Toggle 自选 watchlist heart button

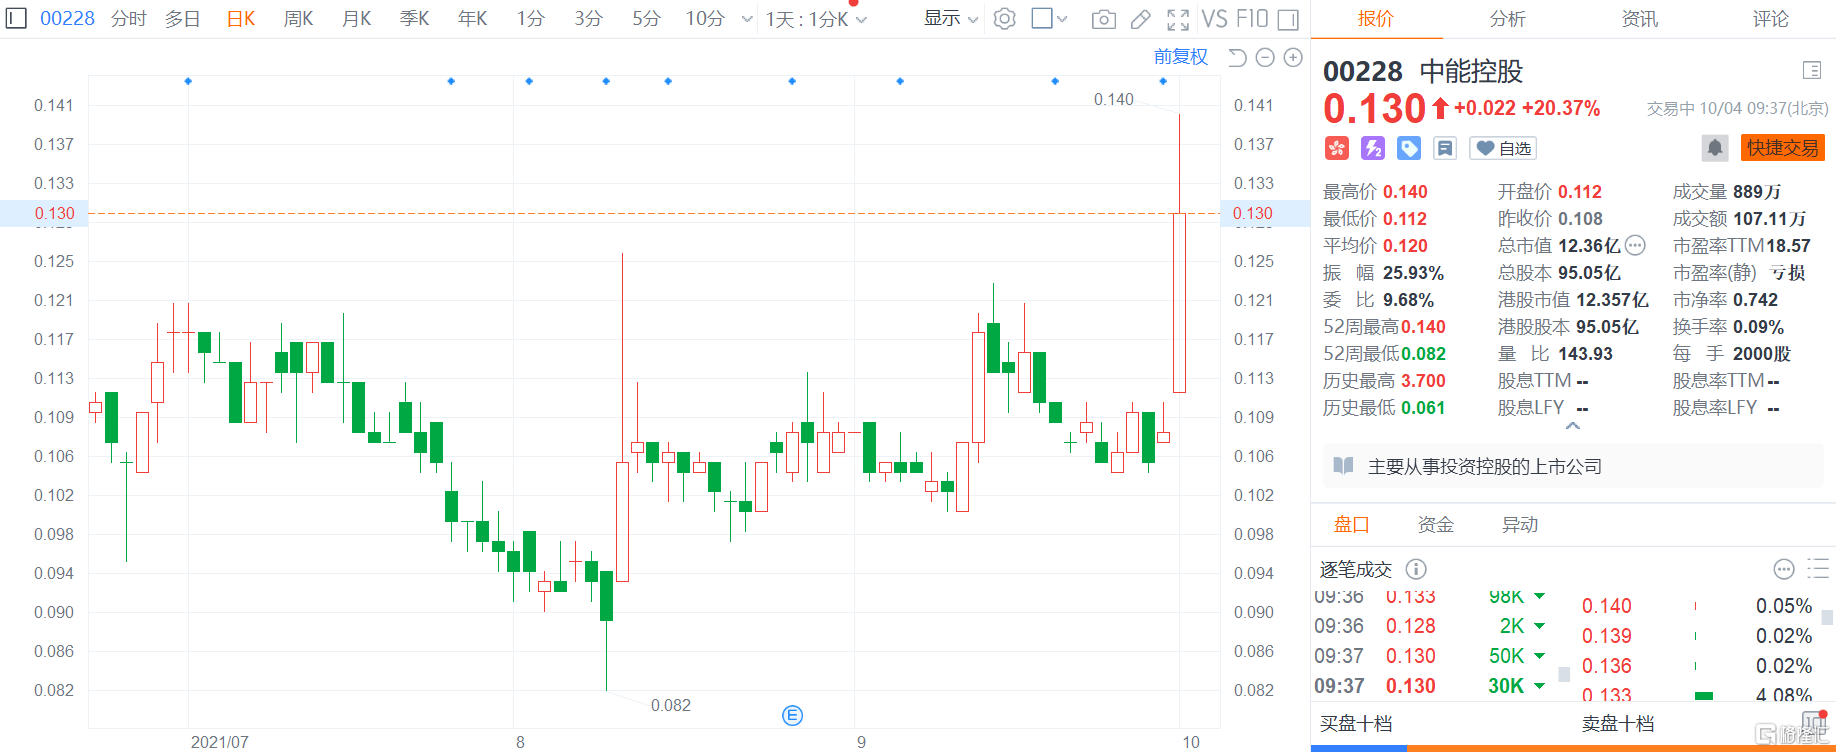click(1503, 148)
